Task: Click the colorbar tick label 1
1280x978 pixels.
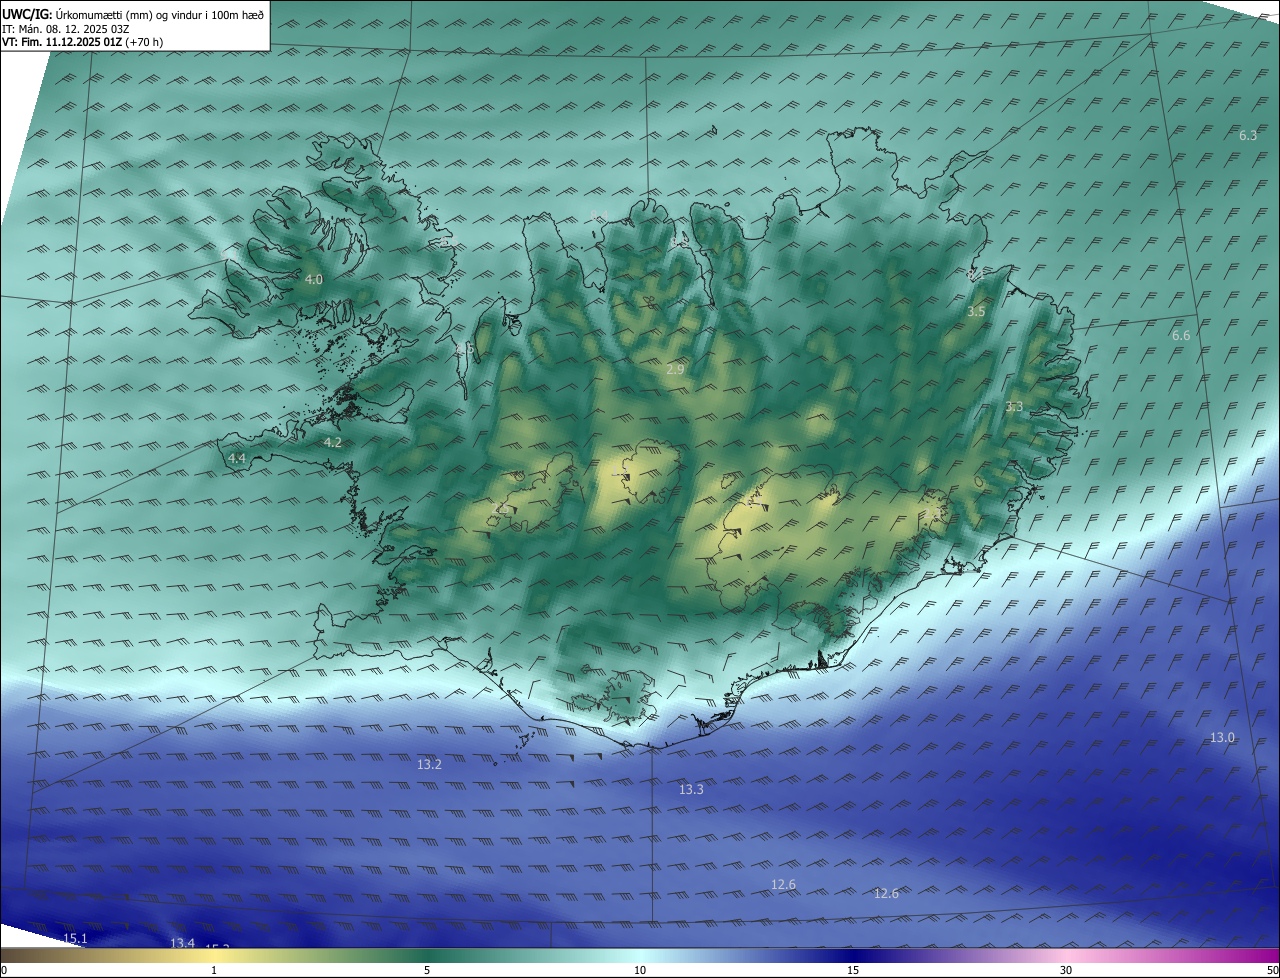Action: click(x=214, y=970)
